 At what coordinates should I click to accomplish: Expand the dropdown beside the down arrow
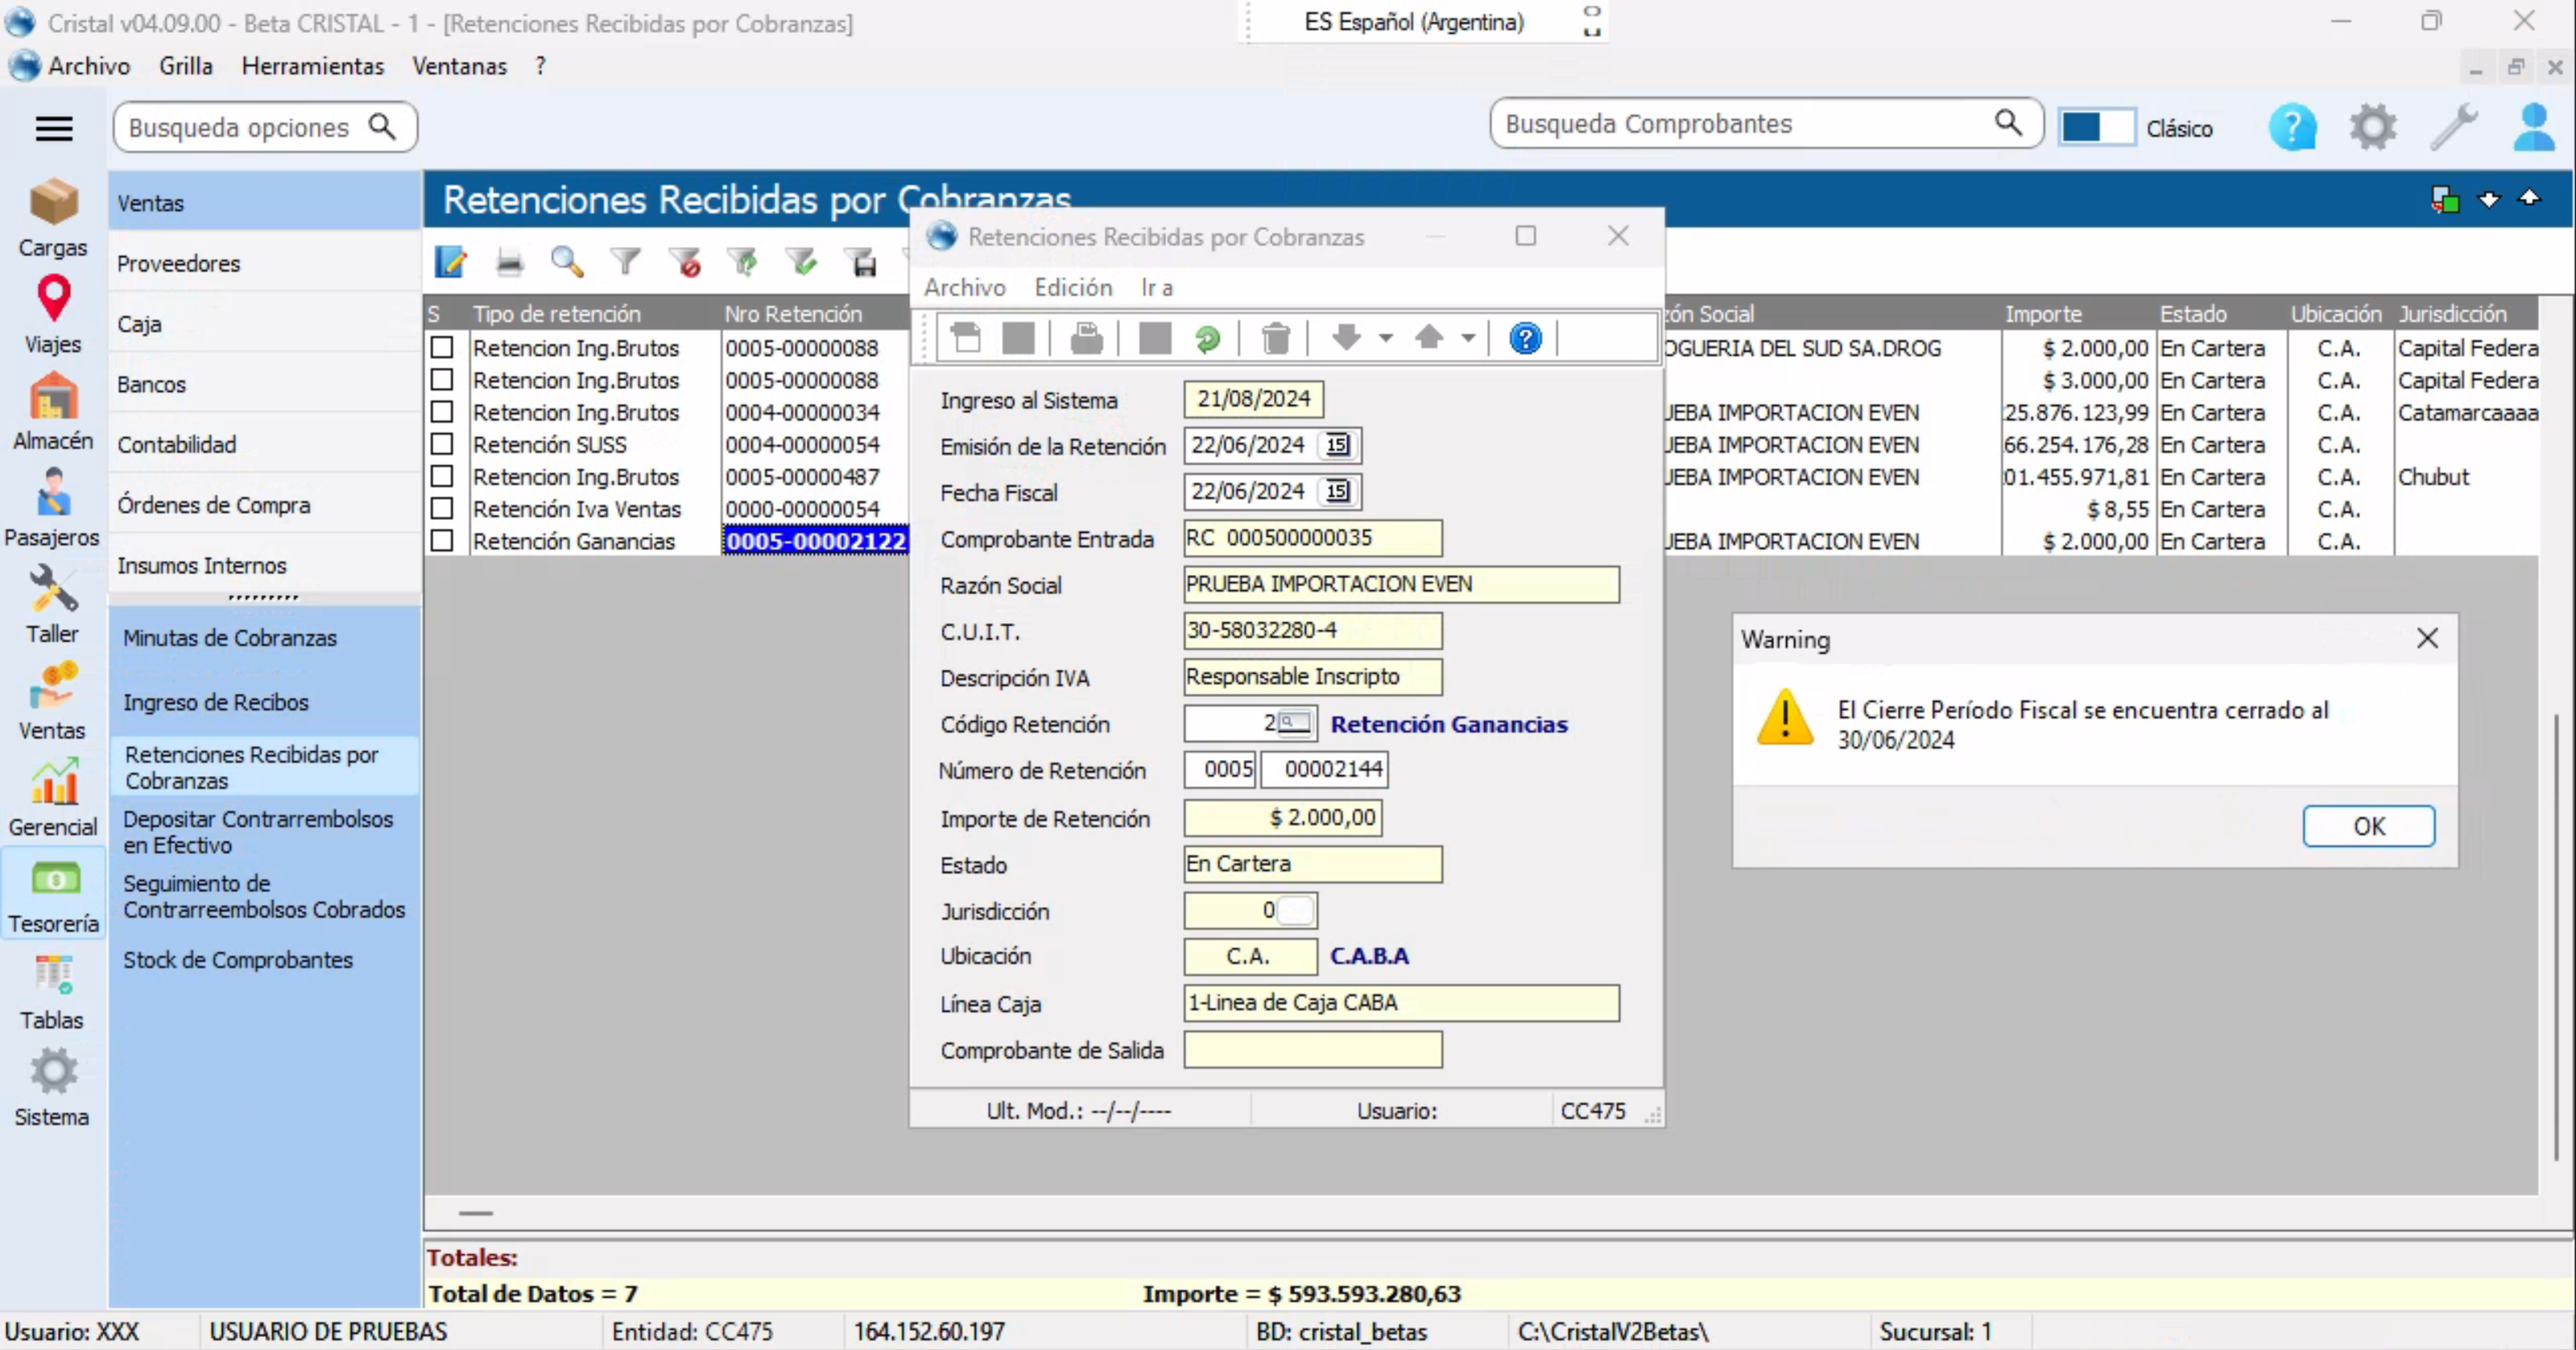tap(1385, 339)
